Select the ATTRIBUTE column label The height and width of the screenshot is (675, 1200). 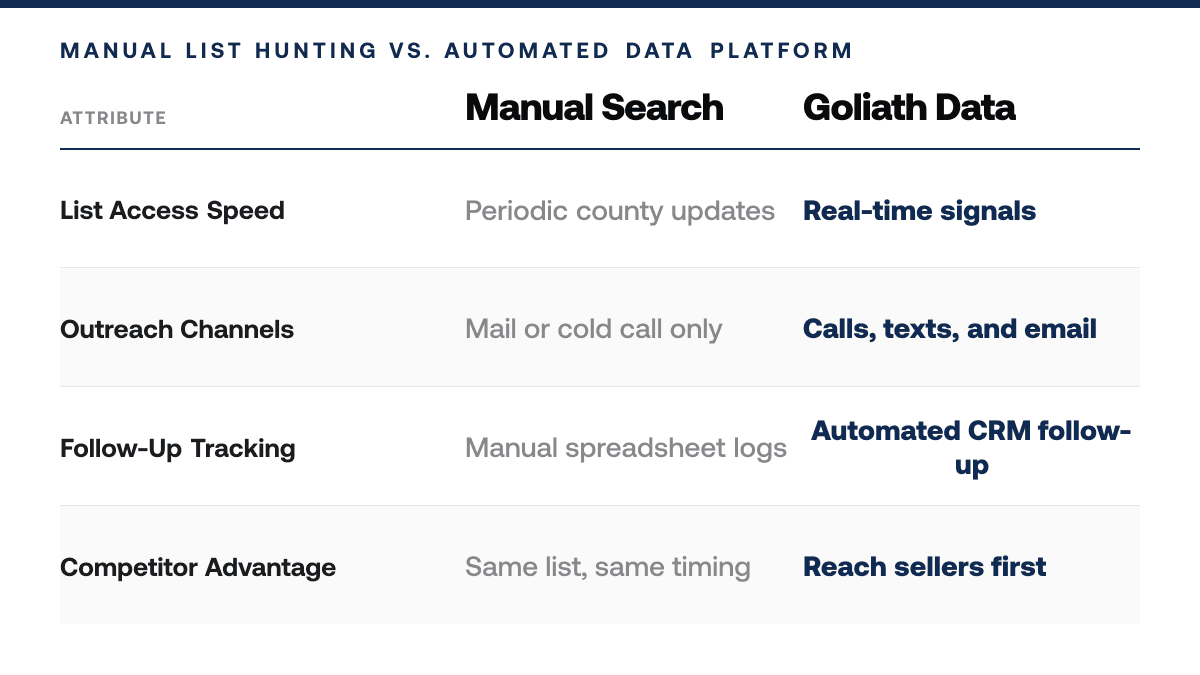pyautogui.click(x=113, y=118)
